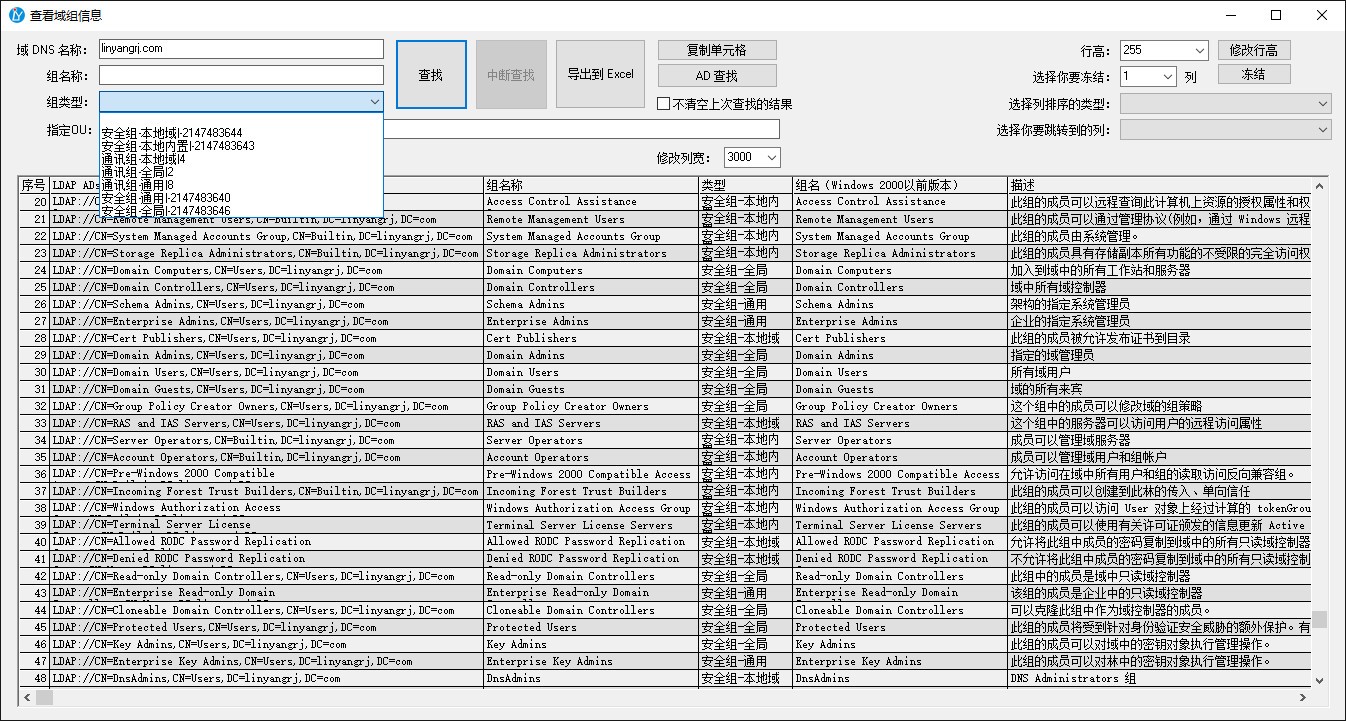Select the Cert Publishers group name cell
The height and width of the screenshot is (721, 1346).
pos(590,338)
